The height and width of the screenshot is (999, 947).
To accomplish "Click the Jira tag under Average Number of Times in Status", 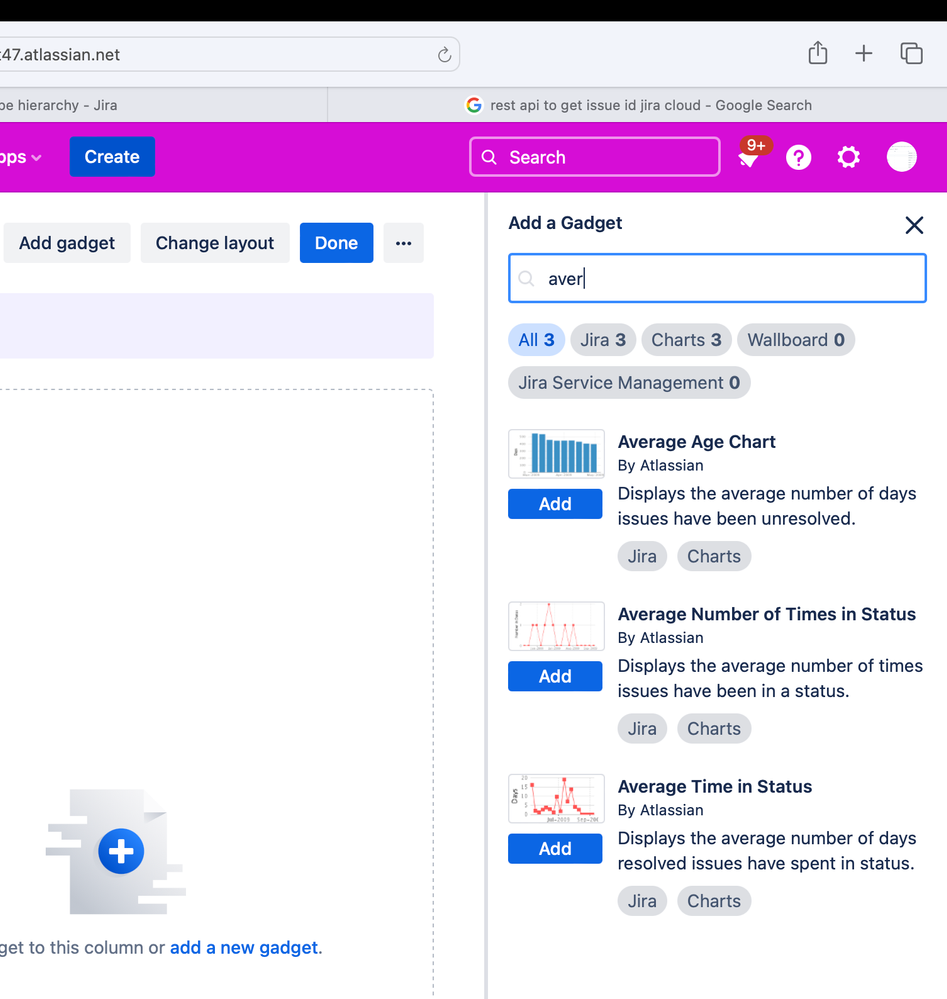I will coord(642,728).
